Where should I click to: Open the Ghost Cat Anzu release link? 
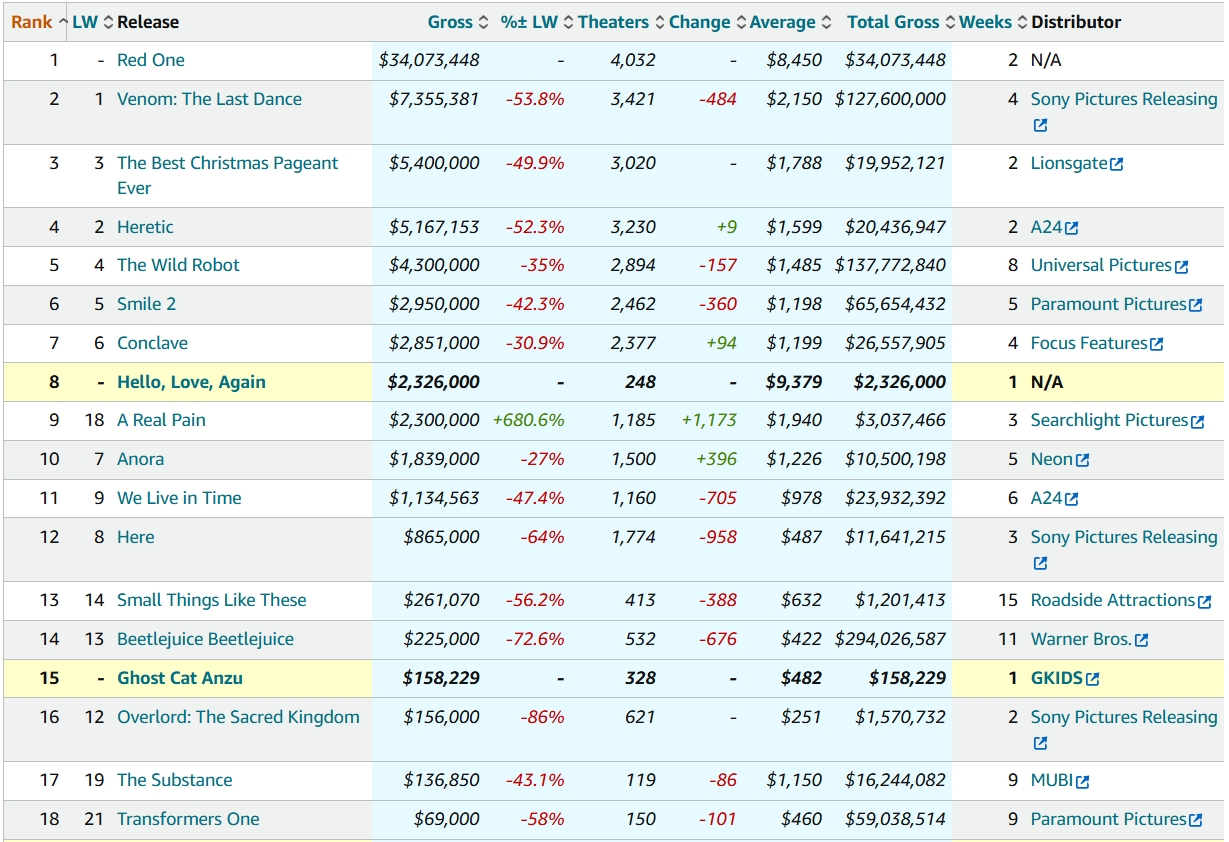(180, 678)
